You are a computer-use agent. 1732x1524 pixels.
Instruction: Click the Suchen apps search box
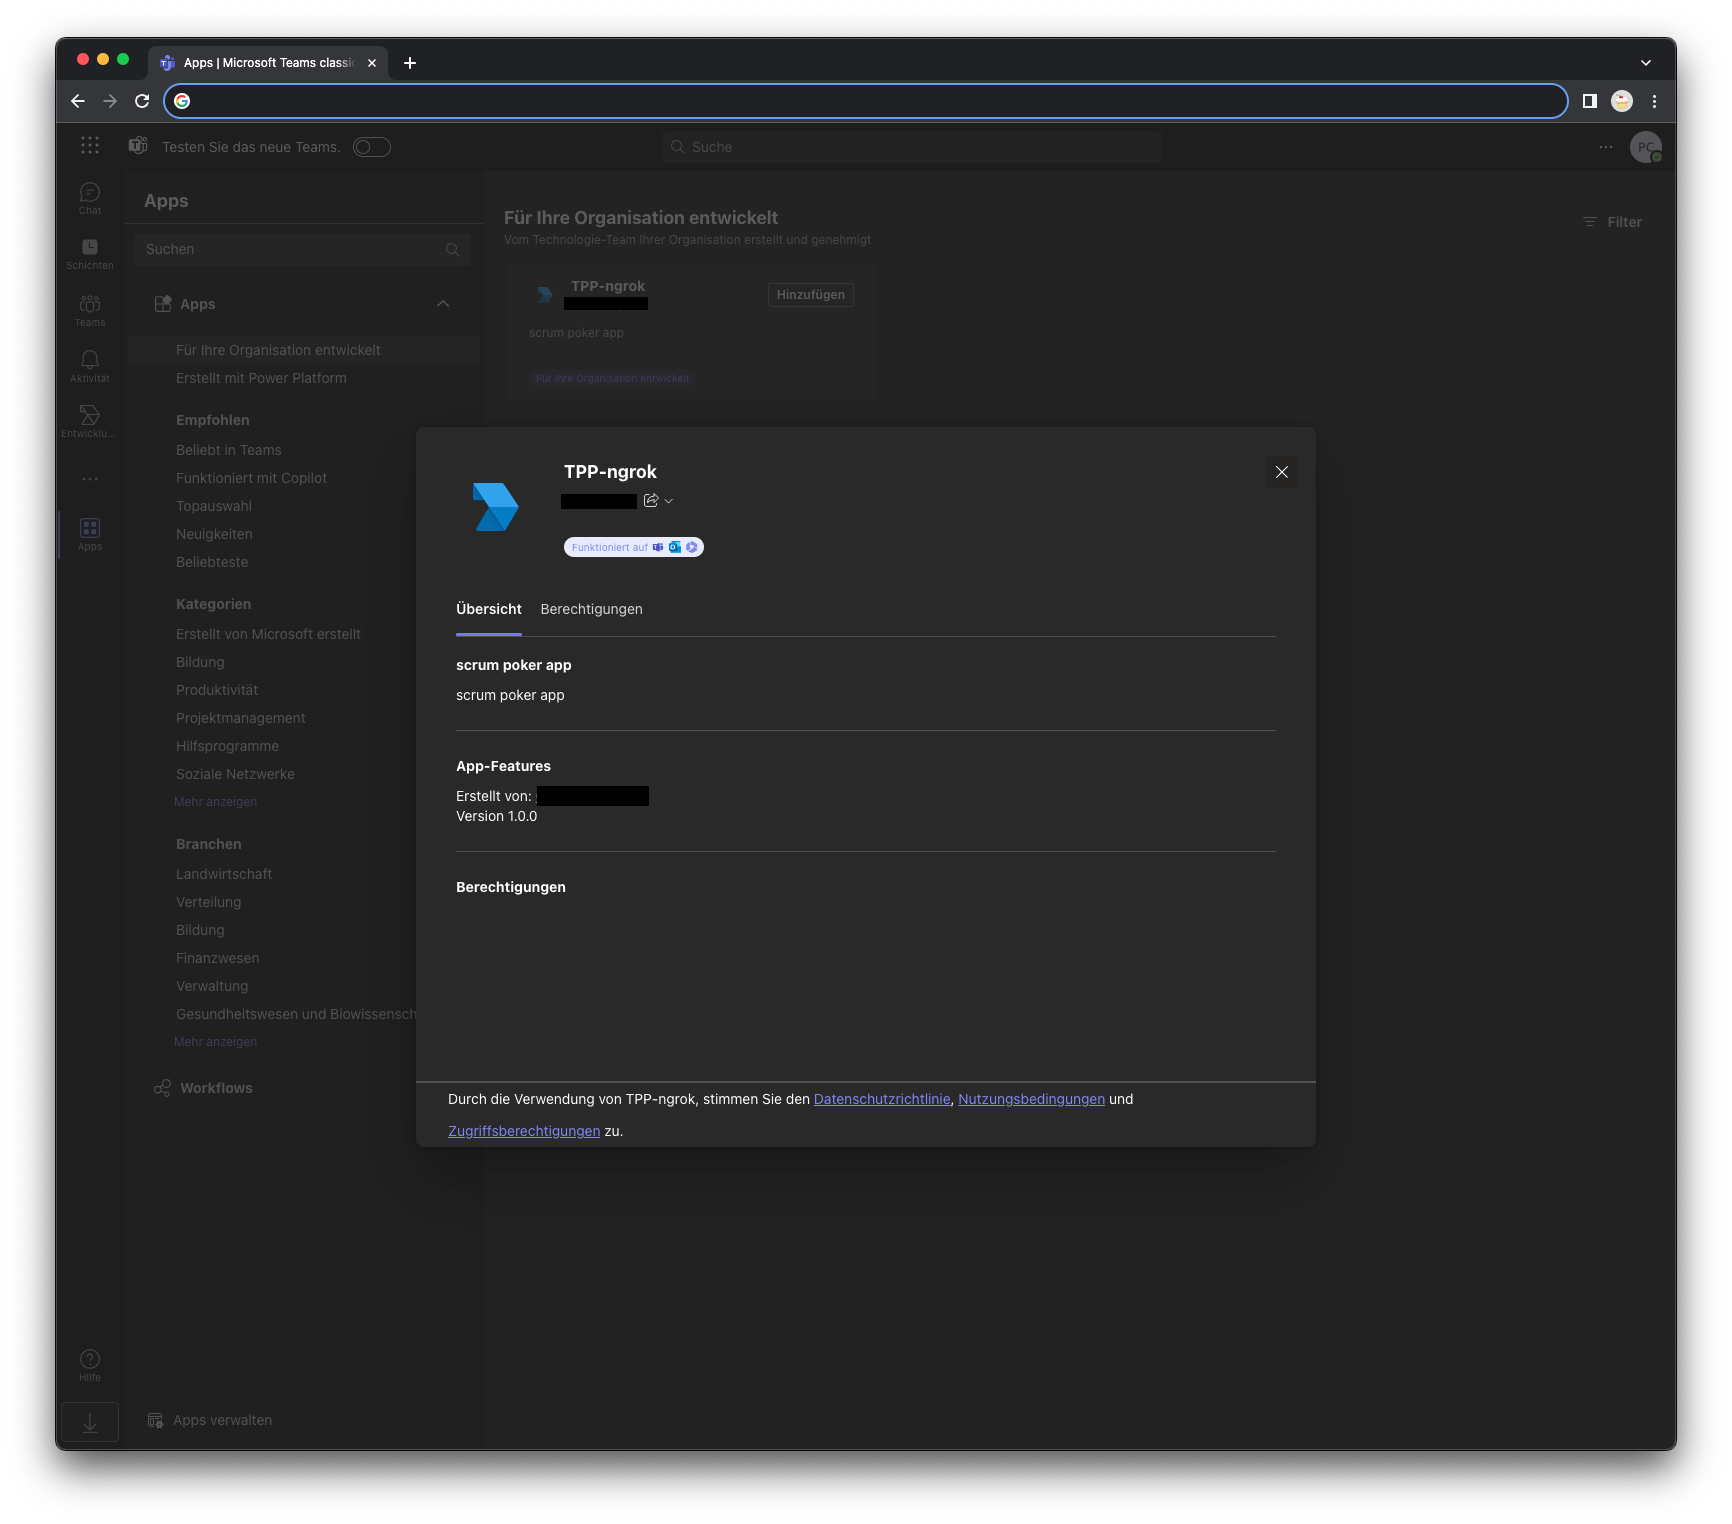pos(302,250)
